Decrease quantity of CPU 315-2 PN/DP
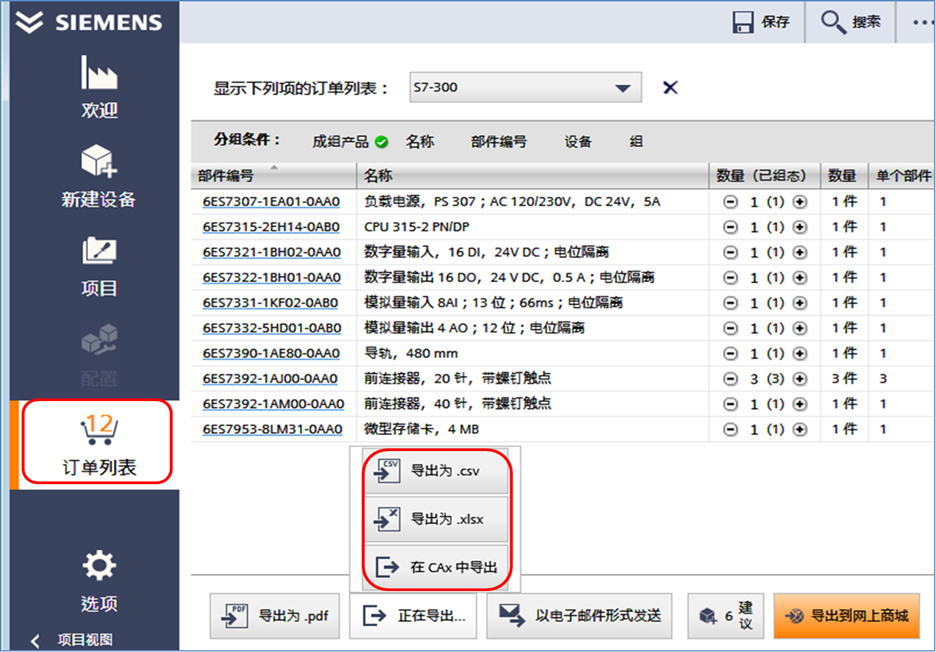 coord(730,227)
